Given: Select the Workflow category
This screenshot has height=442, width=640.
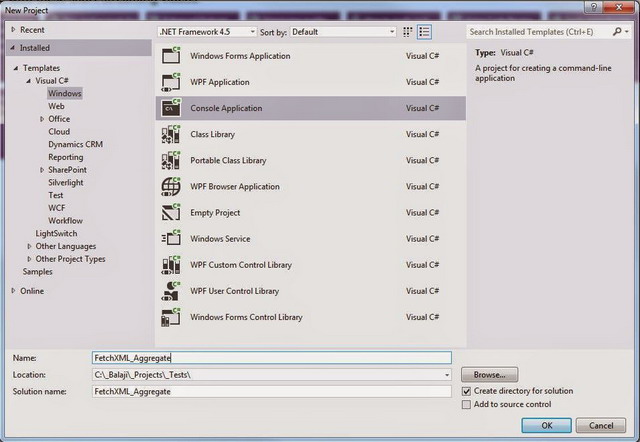Looking at the screenshot, I should point(65,220).
